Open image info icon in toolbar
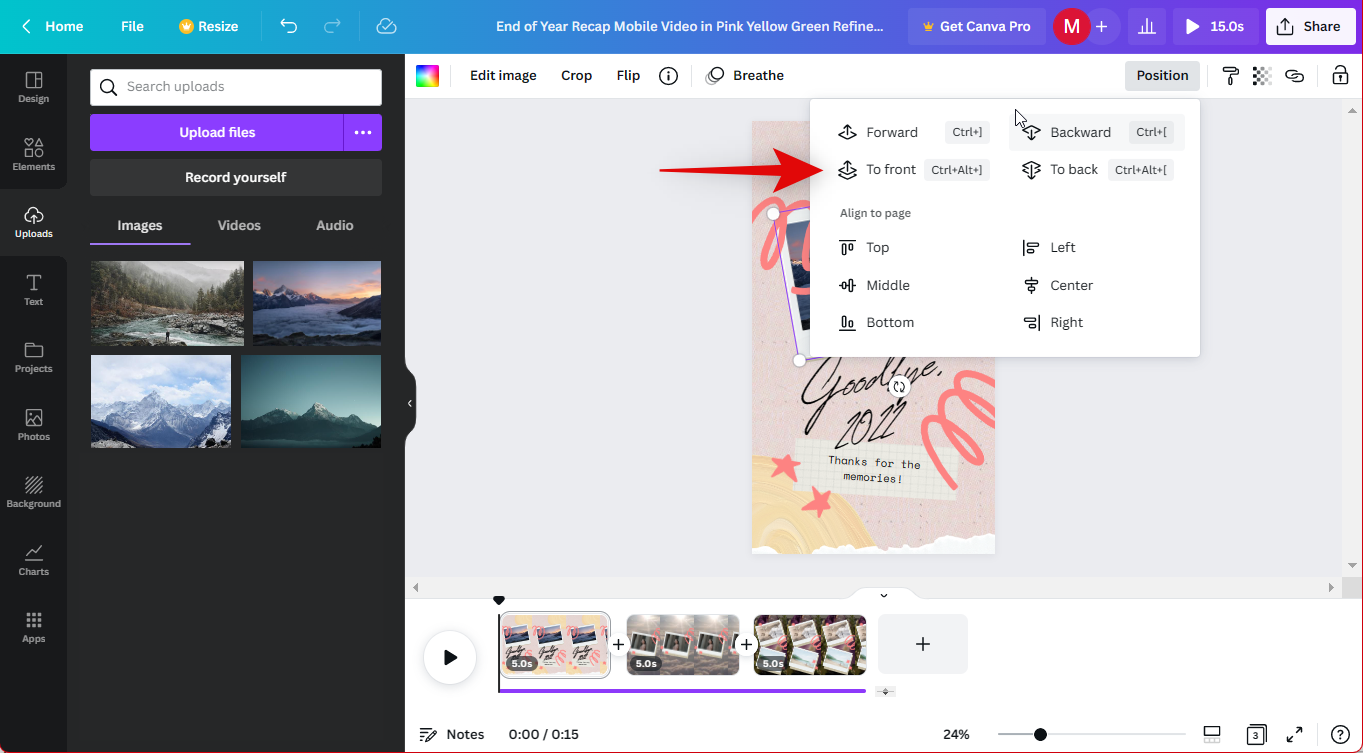1363x753 pixels. click(669, 76)
